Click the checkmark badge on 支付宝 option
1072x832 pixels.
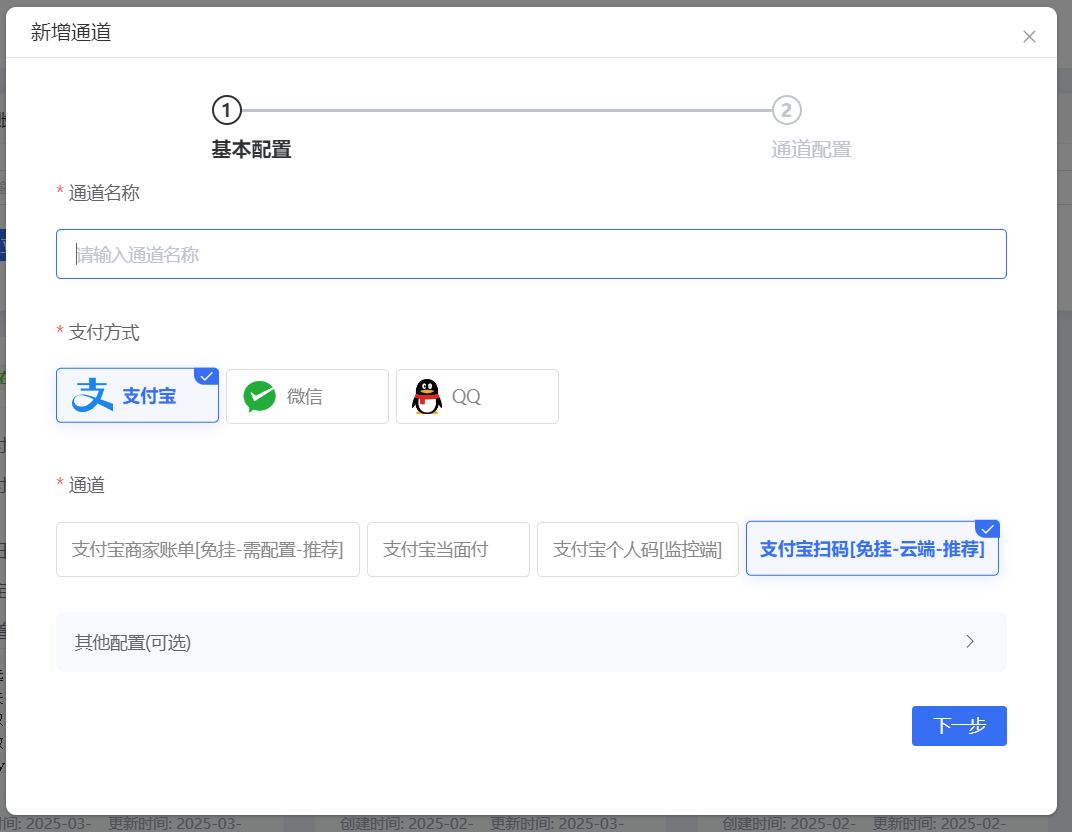(207, 377)
